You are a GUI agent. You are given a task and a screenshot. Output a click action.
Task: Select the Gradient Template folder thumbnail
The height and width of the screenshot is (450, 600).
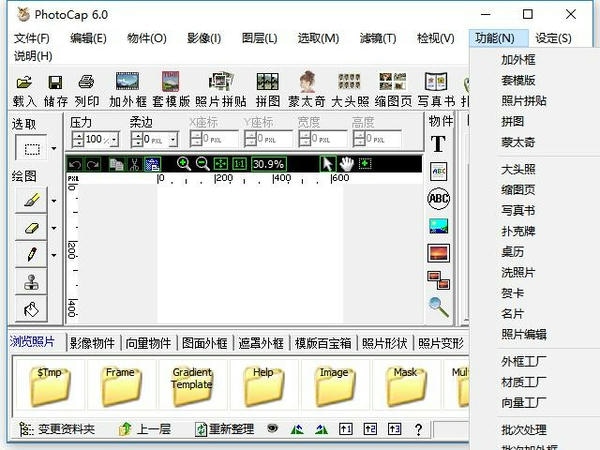coord(192,385)
